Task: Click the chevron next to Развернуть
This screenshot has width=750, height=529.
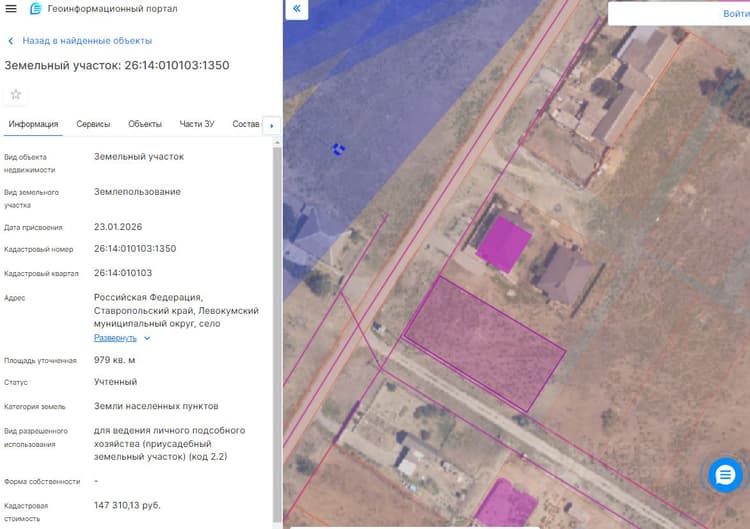Action: tap(147, 338)
